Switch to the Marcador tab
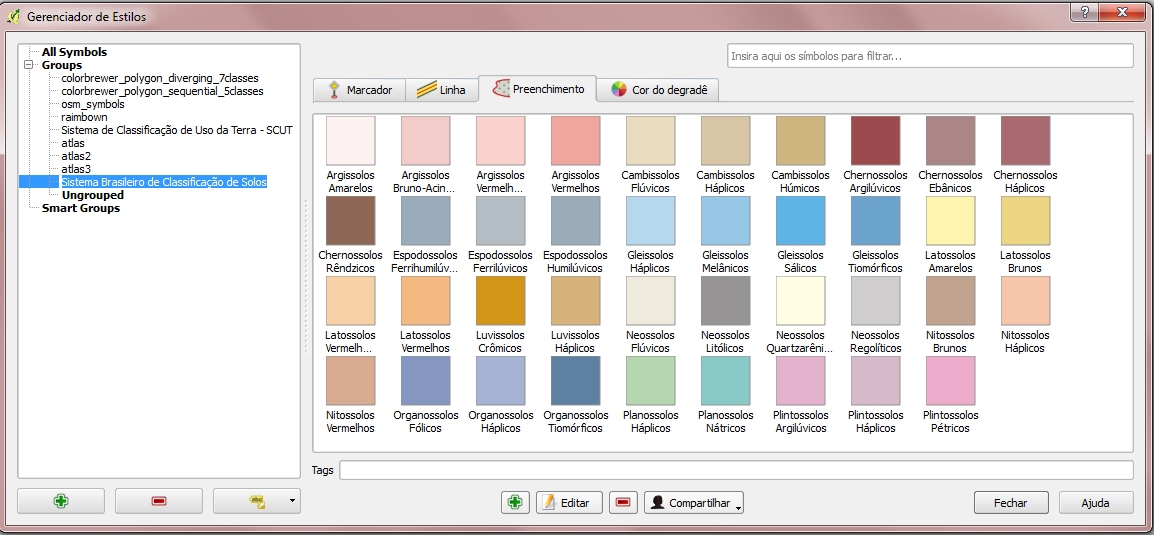This screenshot has height=535, width=1154. coord(359,90)
